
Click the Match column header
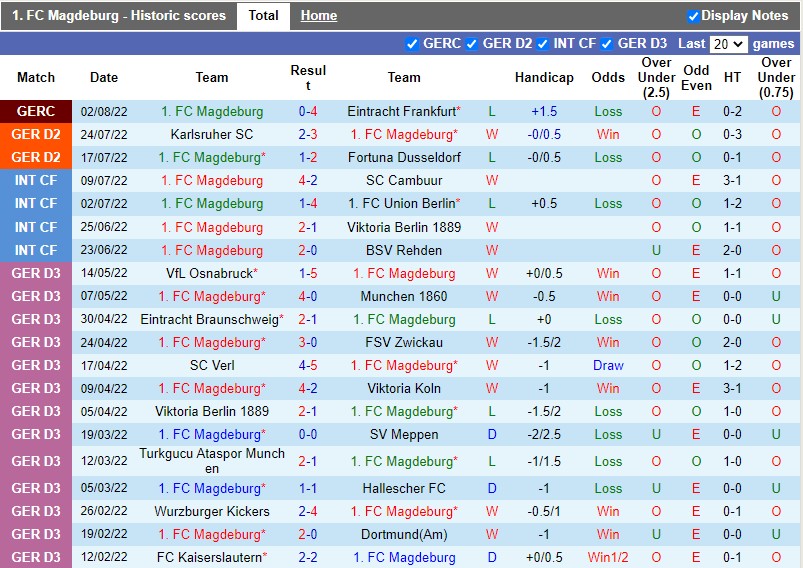click(x=36, y=77)
